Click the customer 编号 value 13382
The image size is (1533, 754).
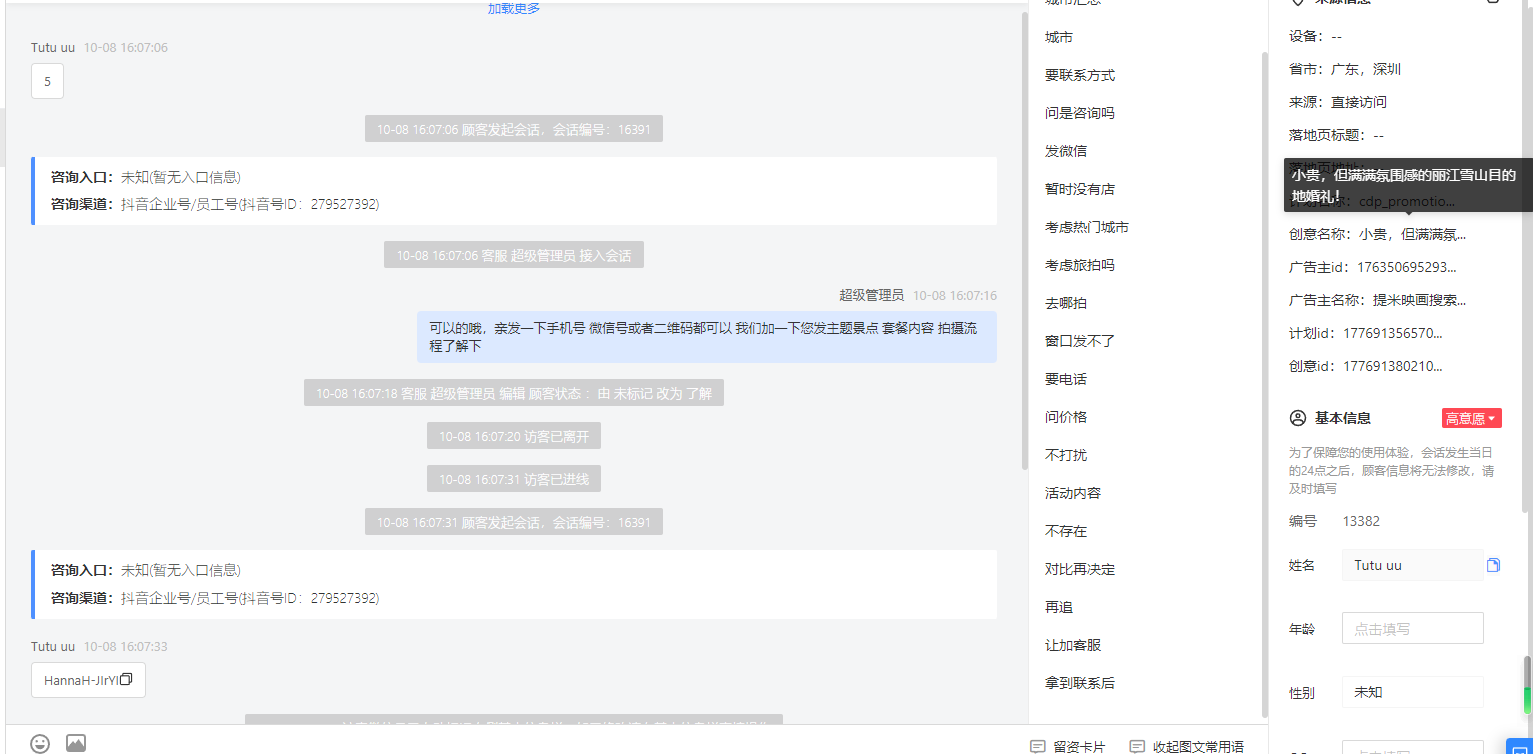tap(1361, 521)
